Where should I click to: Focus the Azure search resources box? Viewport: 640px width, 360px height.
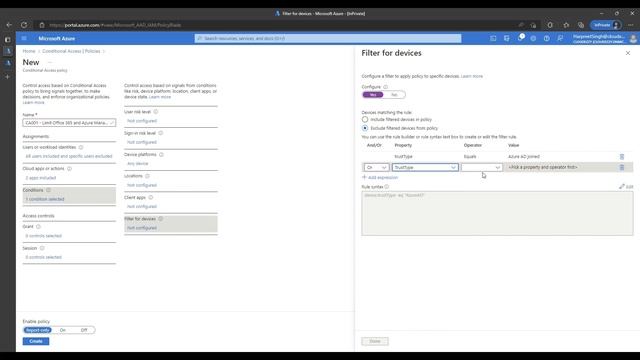pyautogui.click(x=328, y=38)
